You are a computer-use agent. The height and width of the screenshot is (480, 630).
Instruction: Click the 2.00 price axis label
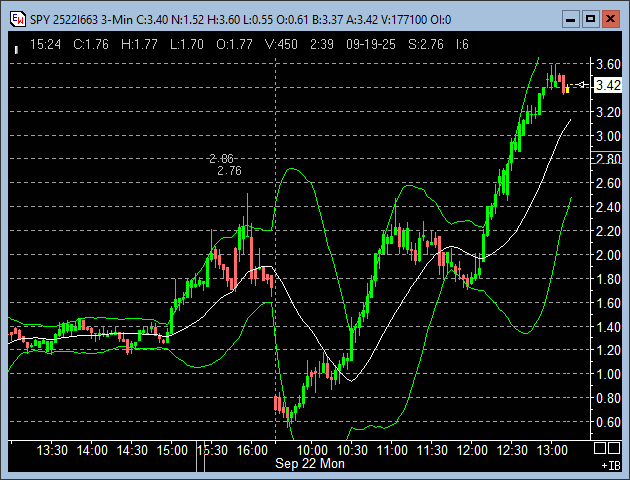coord(607,255)
